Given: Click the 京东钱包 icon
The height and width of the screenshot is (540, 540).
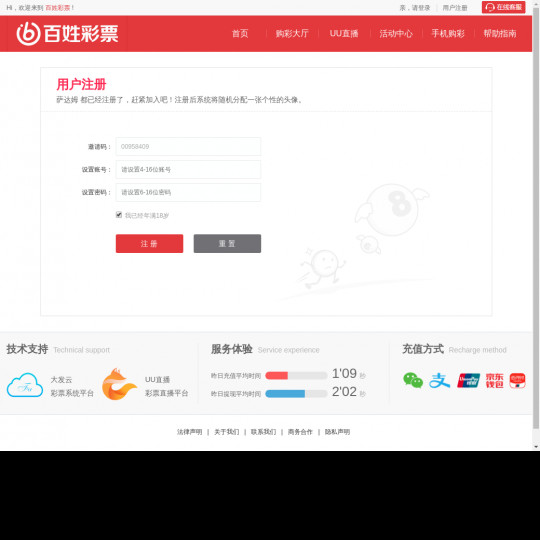Looking at the screenshot, I should 495,381.
